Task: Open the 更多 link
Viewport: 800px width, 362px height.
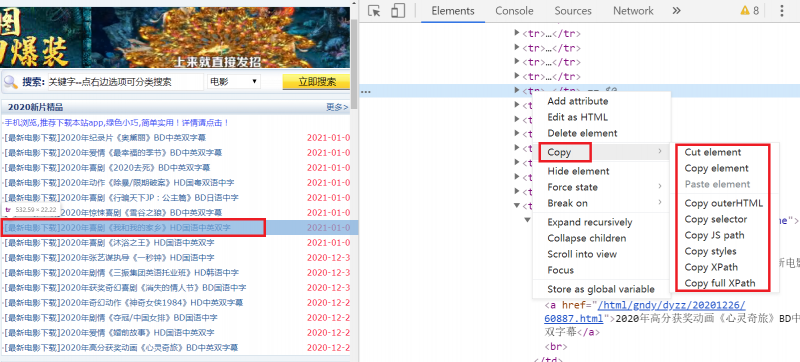Action: (x=337, y=107)
